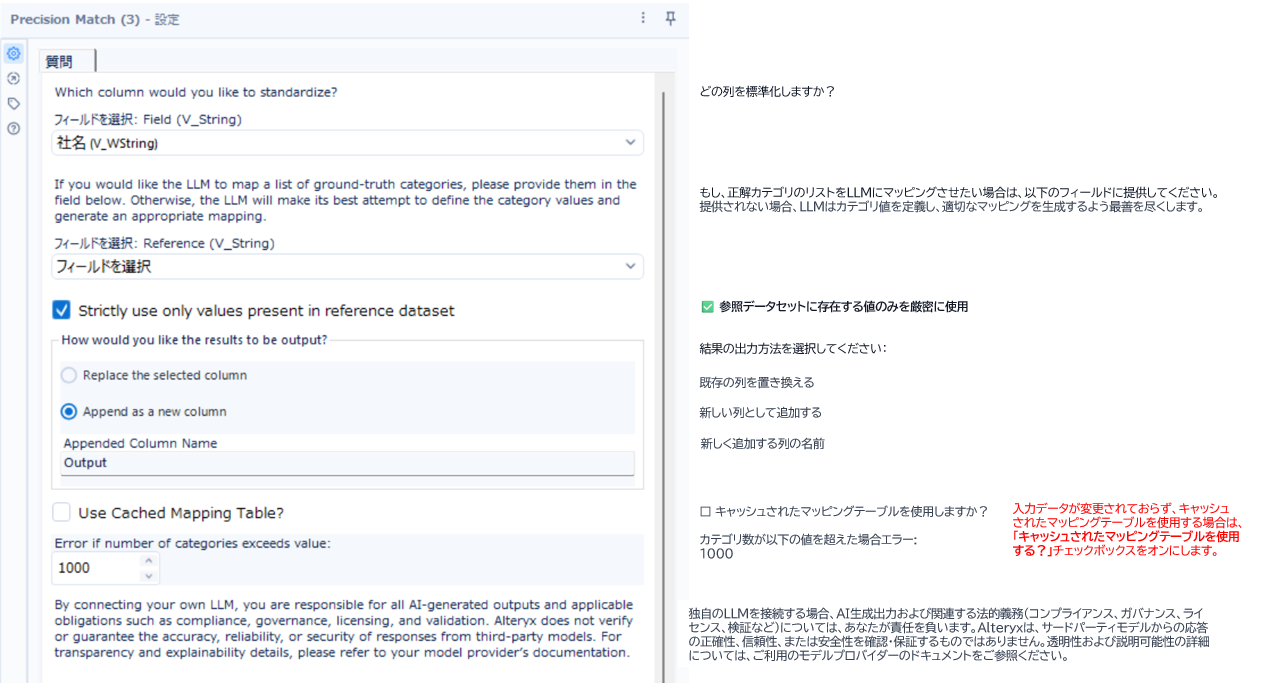
Task: Click the Error if number of categories label
Action: 192,543
